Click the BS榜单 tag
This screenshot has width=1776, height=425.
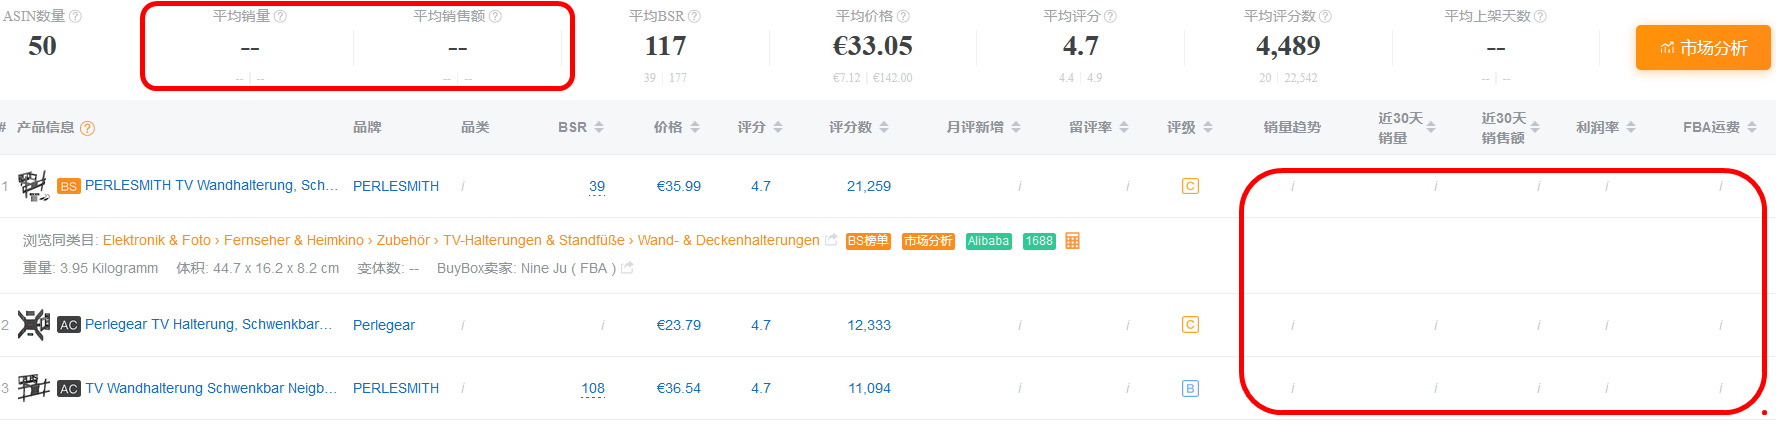pos(868,241)
